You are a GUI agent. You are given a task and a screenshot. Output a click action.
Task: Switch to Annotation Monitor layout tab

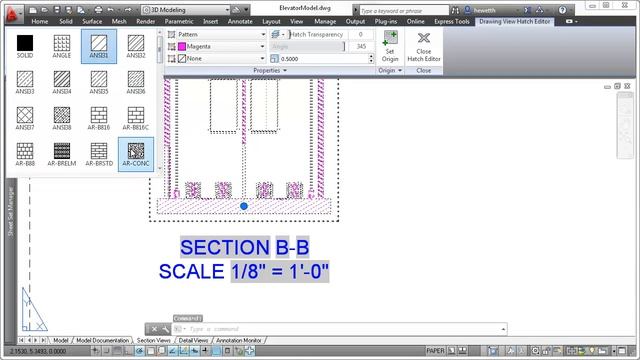(x=239, y=340)
